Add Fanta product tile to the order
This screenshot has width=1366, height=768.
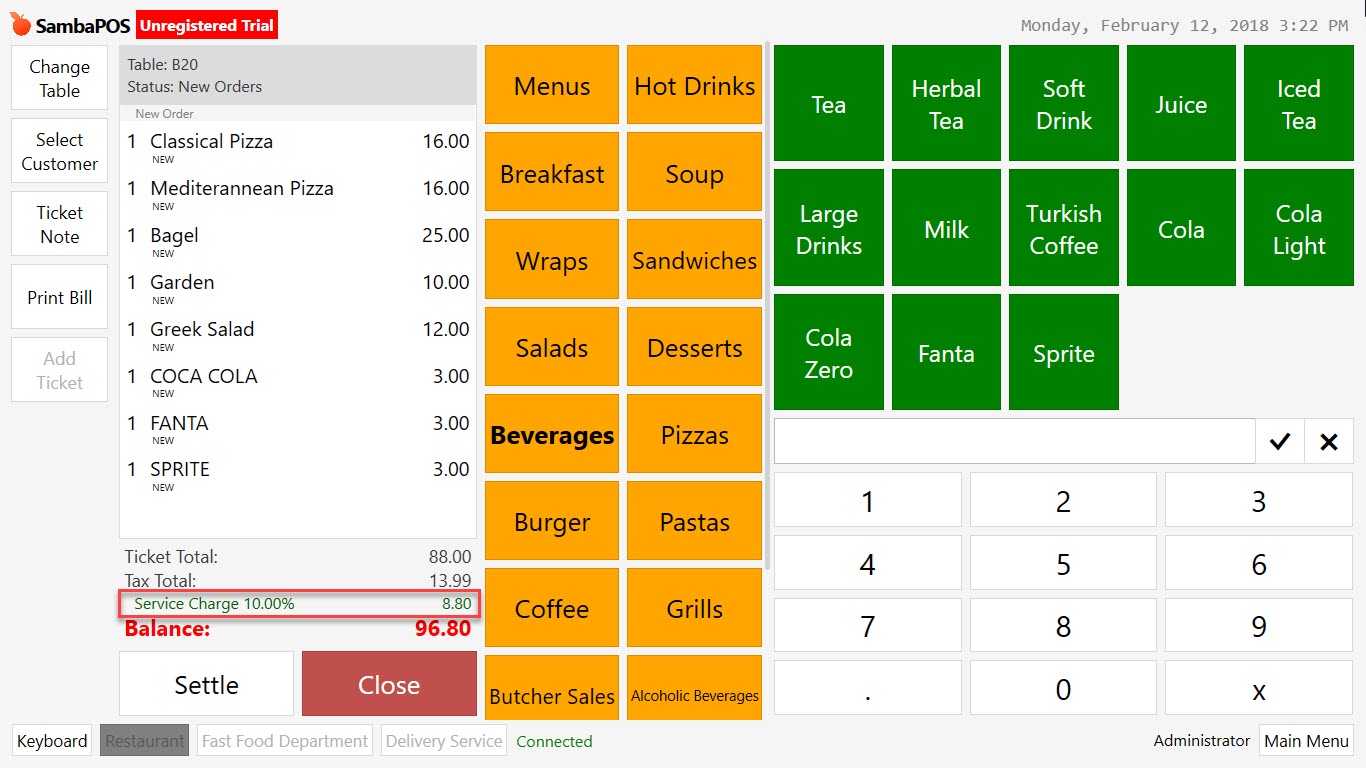(x=946, y=352)
